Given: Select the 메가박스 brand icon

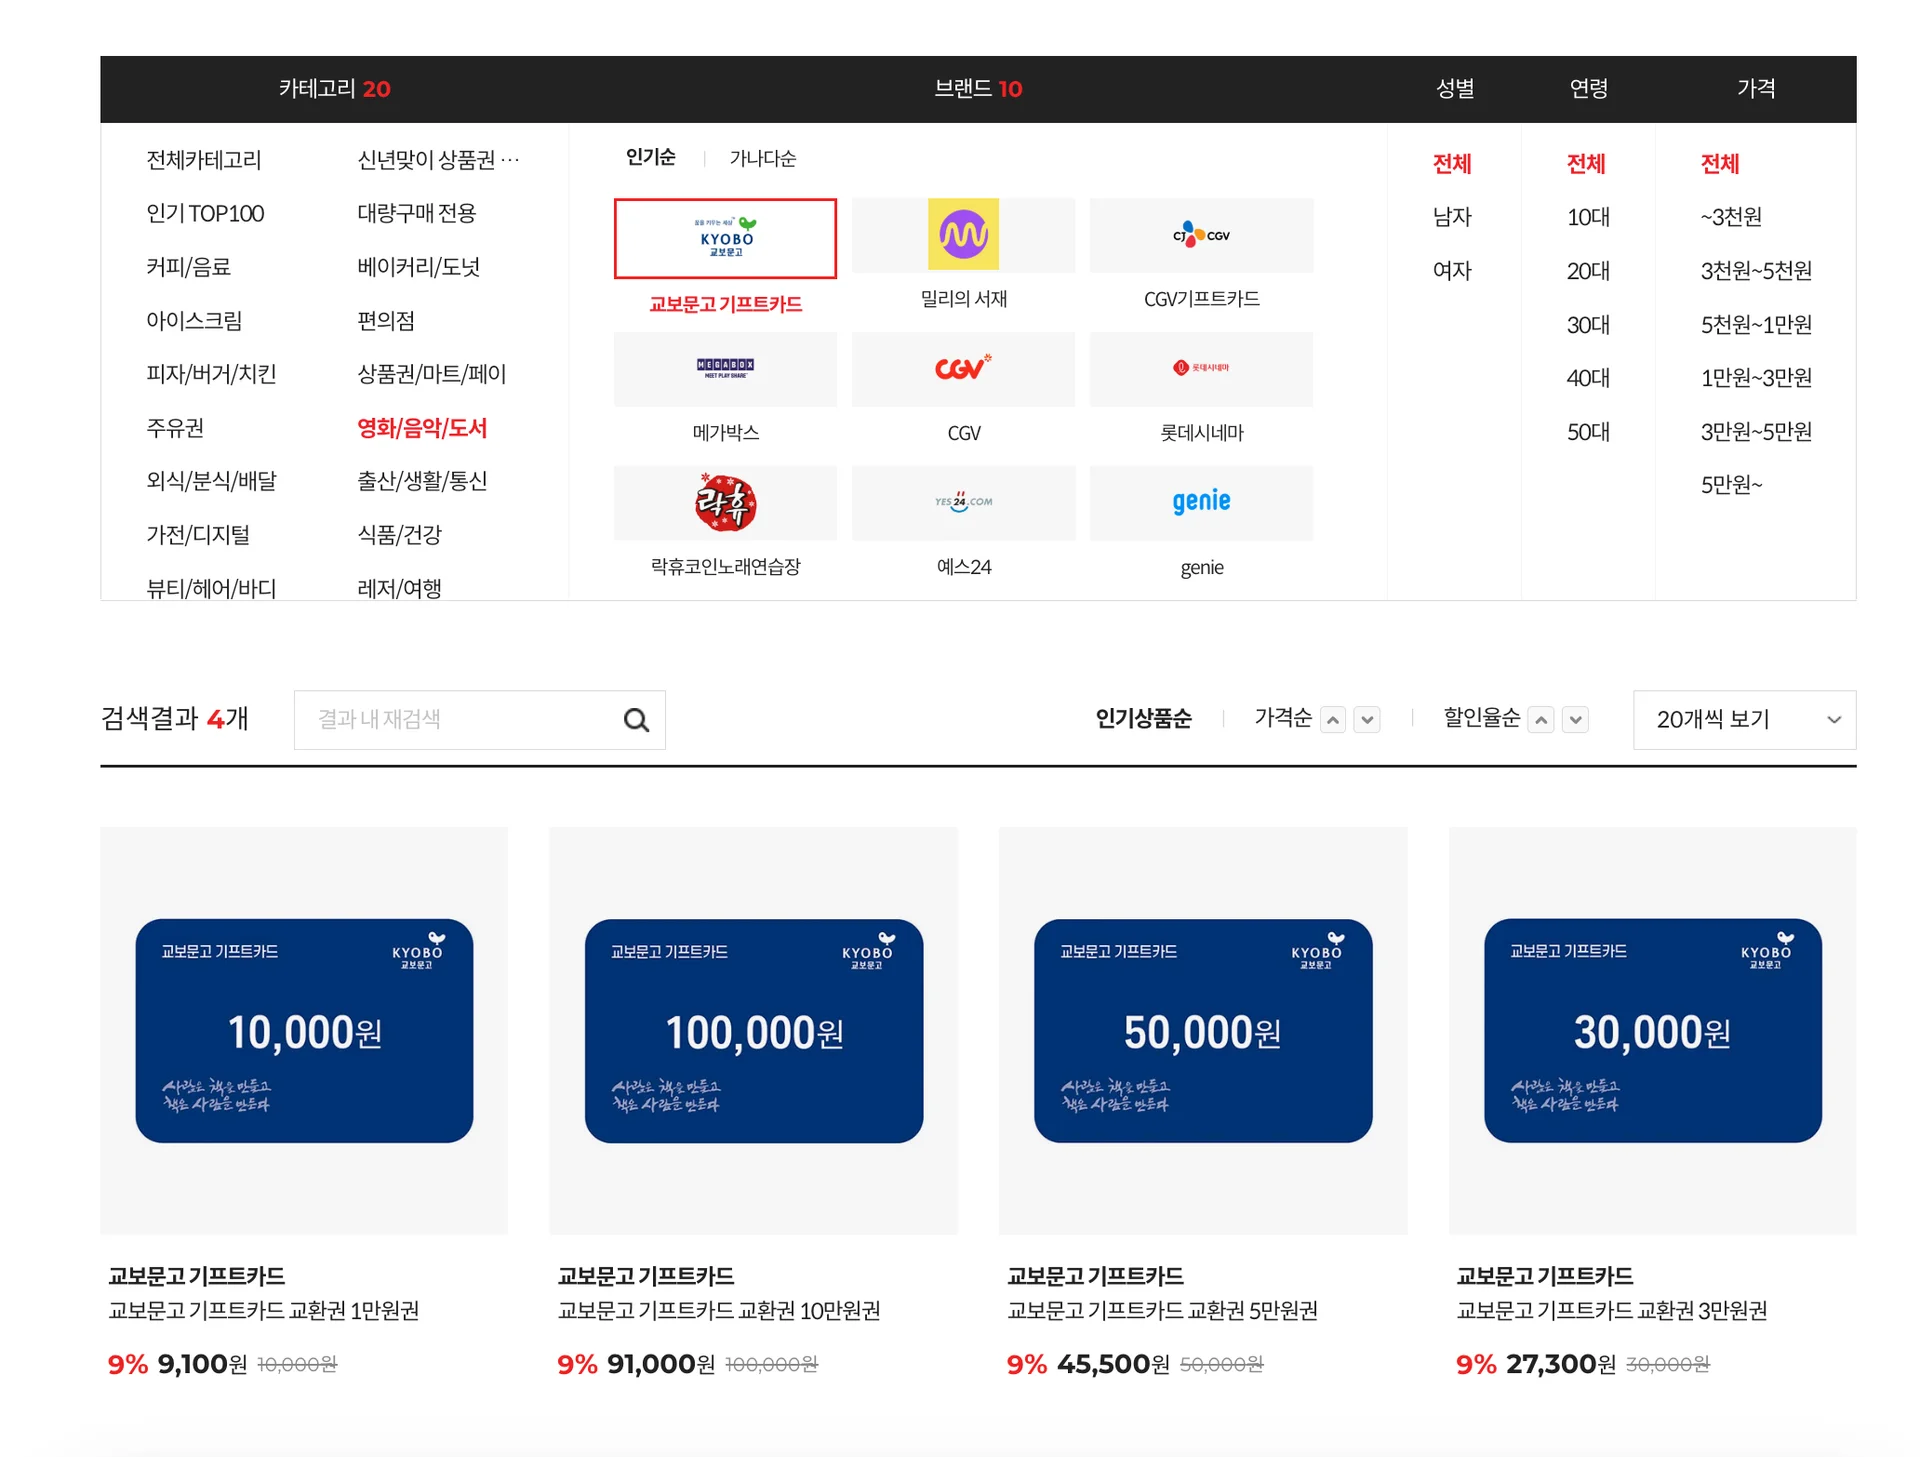Looking at the screenshot, I should (x=725, y=369).
